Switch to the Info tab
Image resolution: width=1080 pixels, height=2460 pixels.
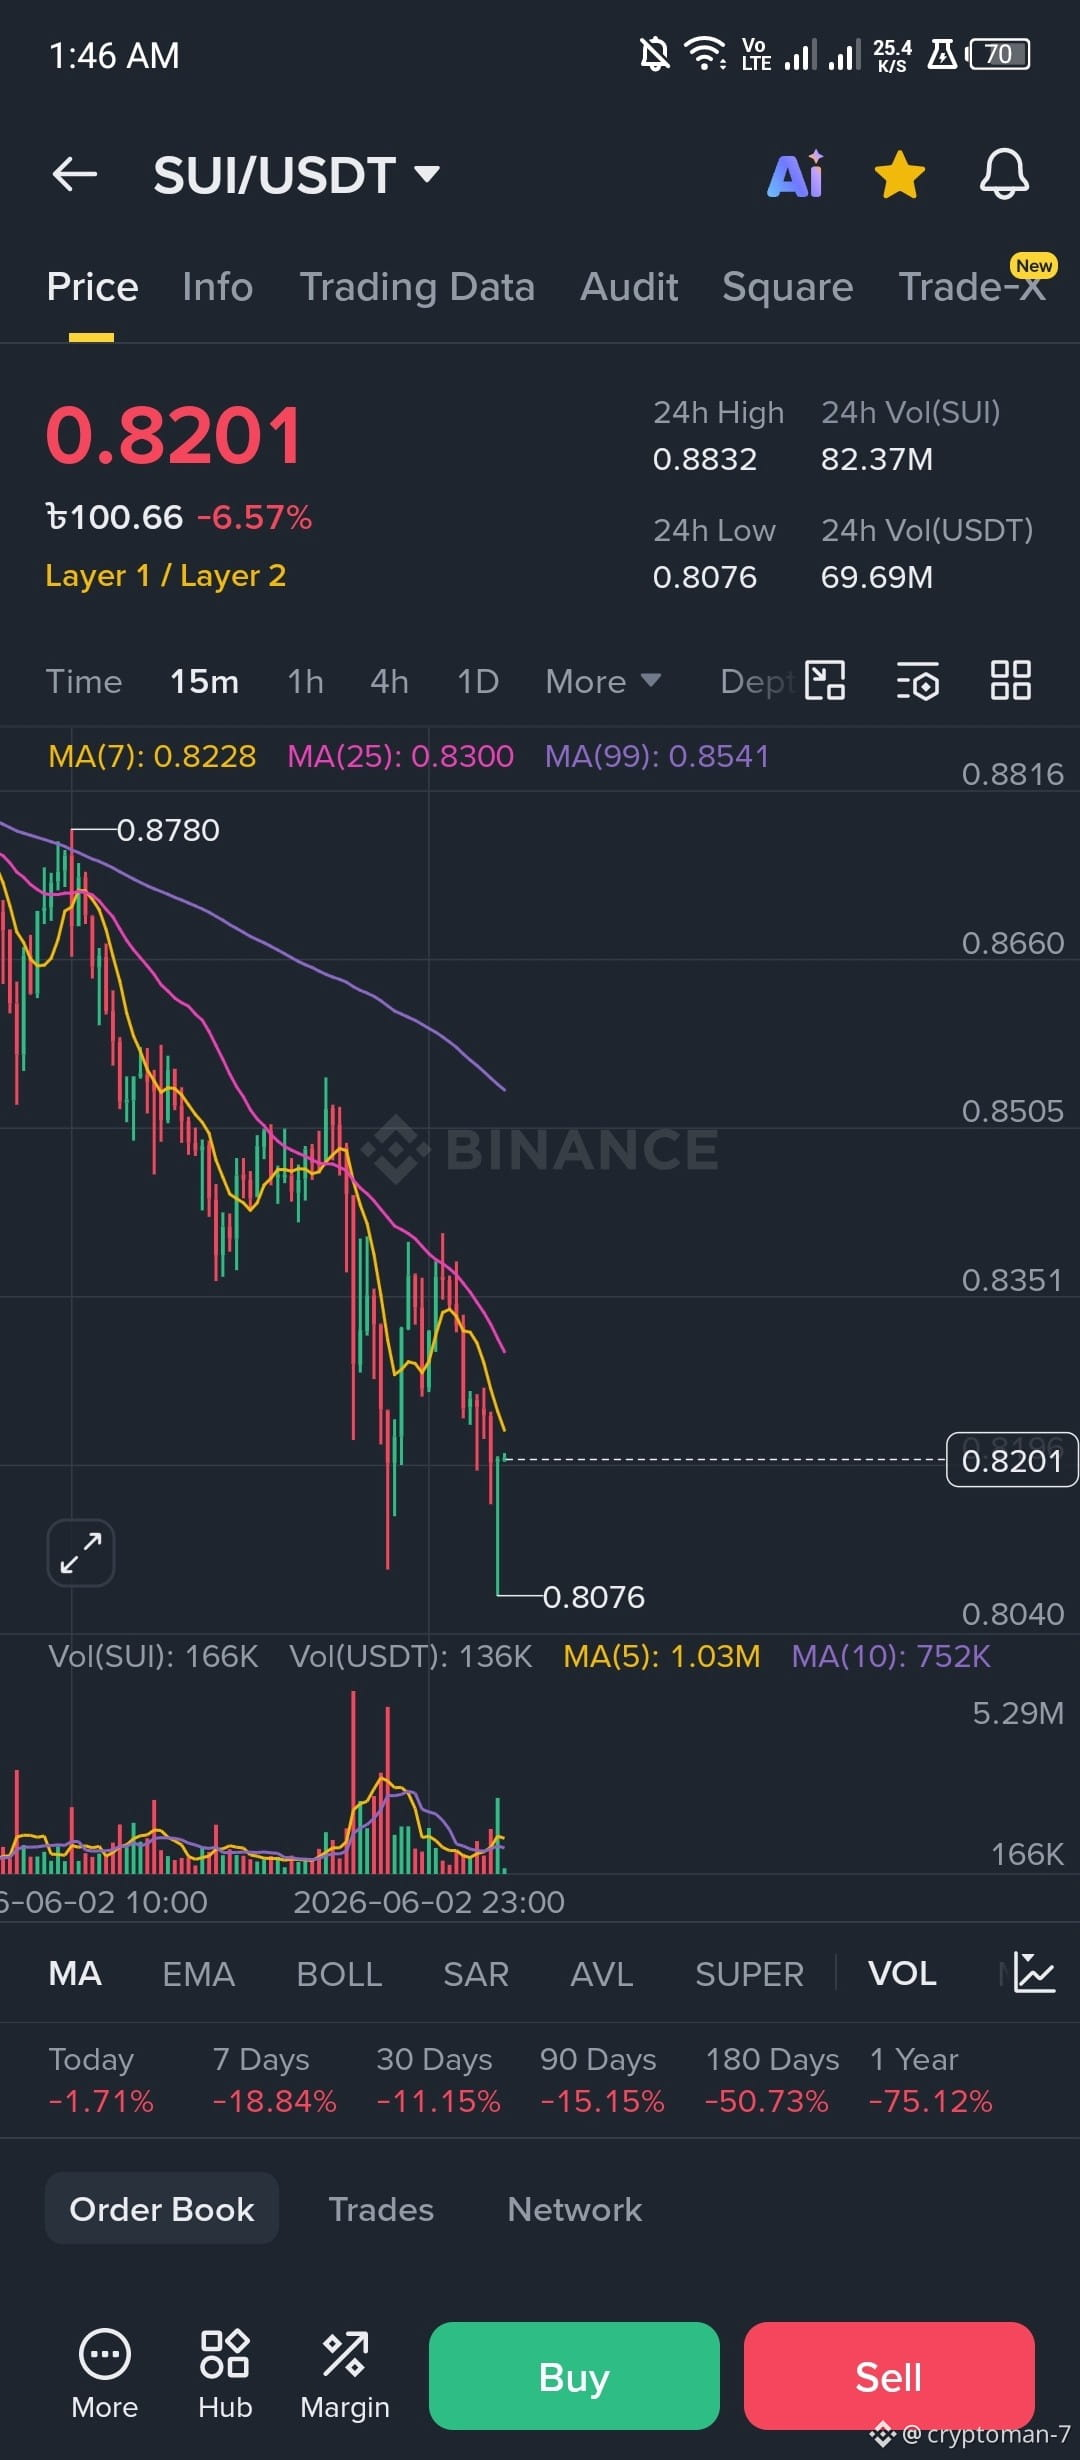218,287
